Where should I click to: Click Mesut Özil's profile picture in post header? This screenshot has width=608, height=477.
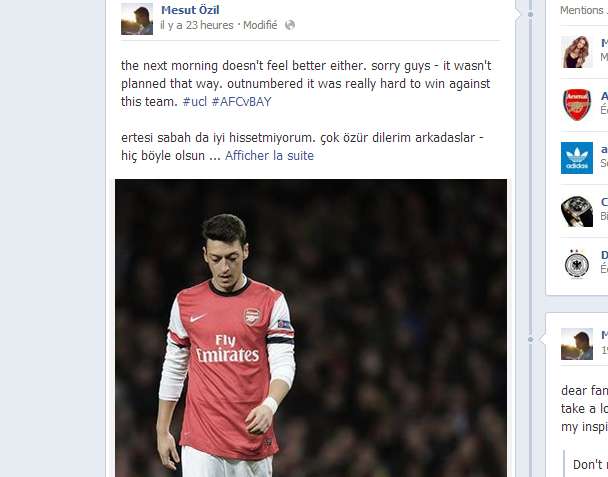(137, 18)
